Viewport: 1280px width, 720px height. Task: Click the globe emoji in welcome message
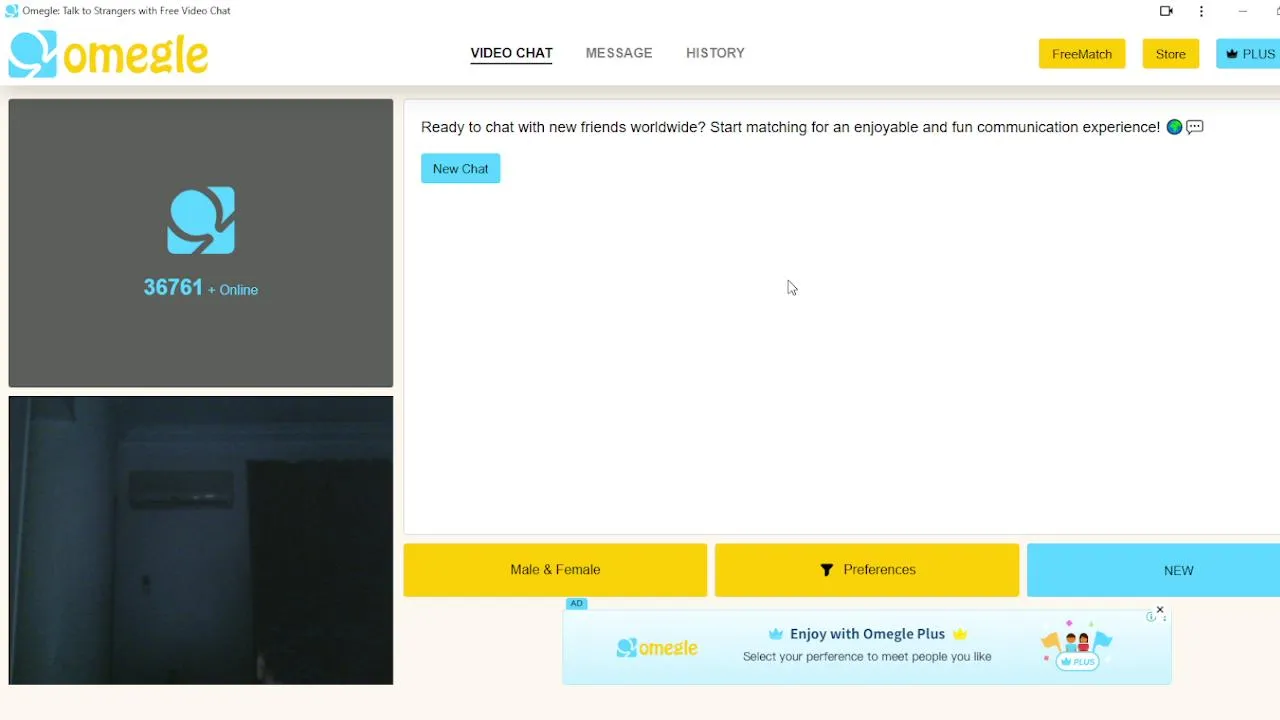1174,127
